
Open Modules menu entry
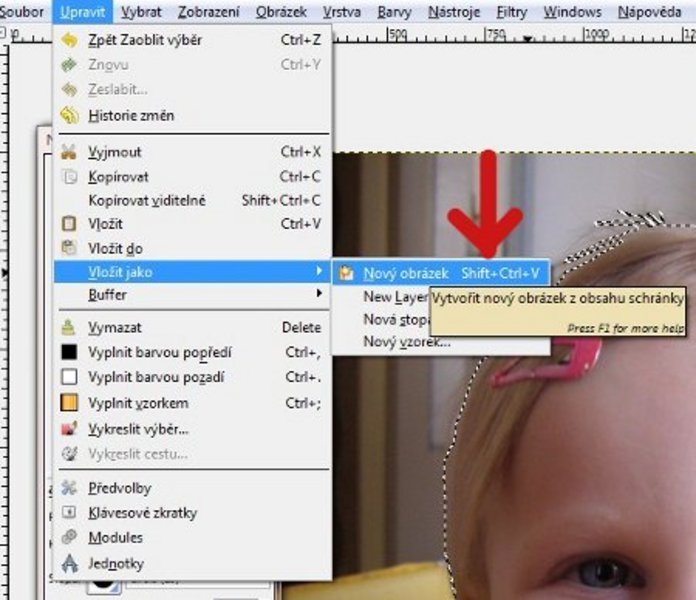(192, 537)
